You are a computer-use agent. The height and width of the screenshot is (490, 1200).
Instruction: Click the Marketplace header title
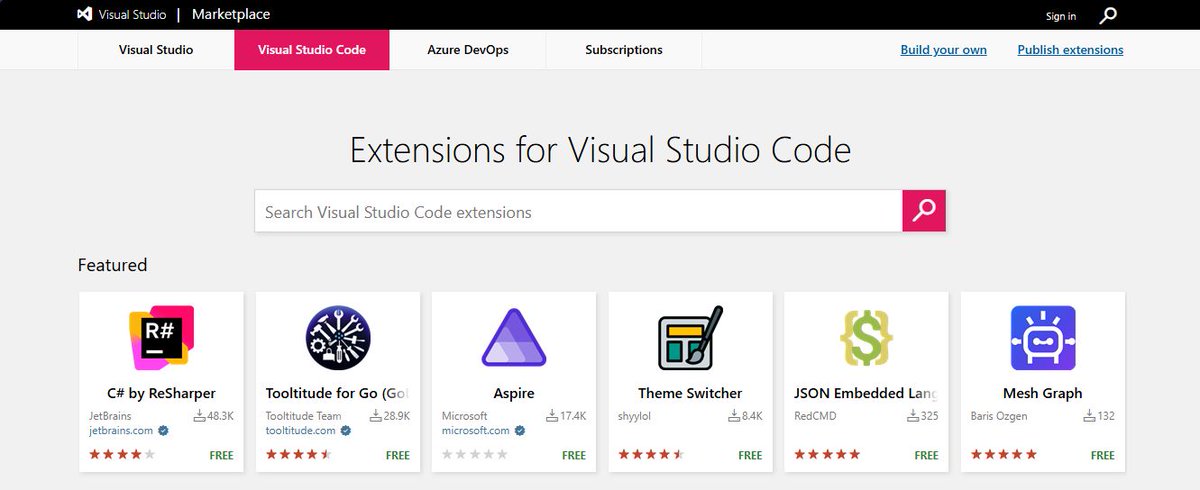pos(230,15)
